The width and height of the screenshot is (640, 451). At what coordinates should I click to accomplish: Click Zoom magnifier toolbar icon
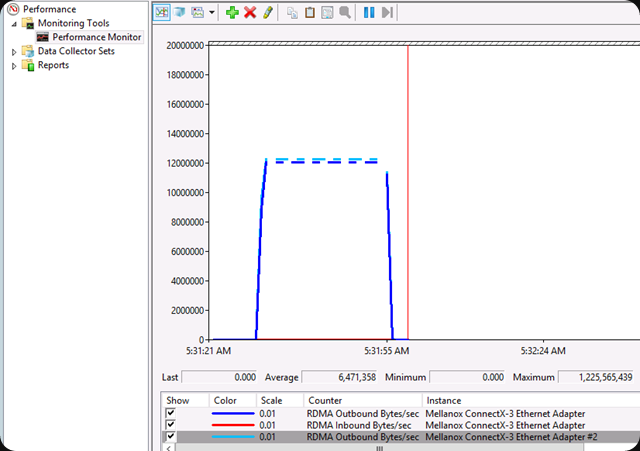pyautogui.click(x=345, y=13)
